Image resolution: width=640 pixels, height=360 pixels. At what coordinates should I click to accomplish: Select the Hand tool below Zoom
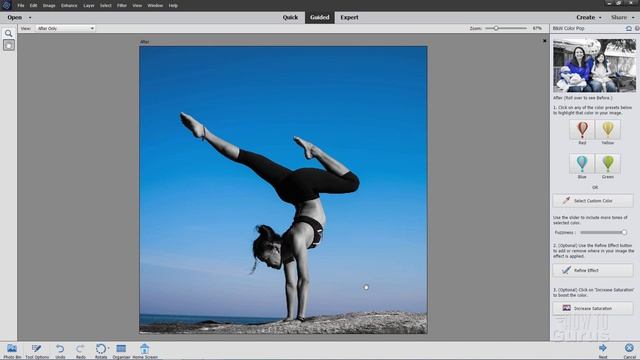[9, 45]
